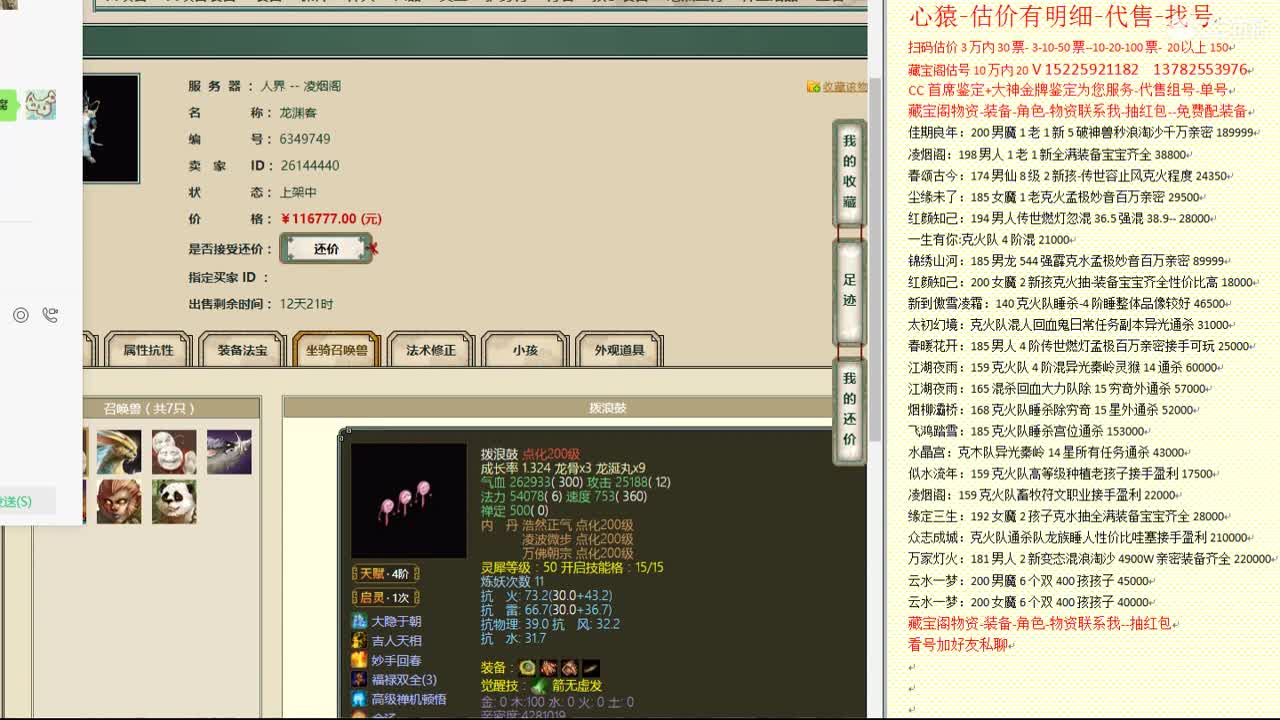Viewport: 1280px width, 720px height.
Task: Click the green jade equipment icon
Action: [x=527, y=667]
